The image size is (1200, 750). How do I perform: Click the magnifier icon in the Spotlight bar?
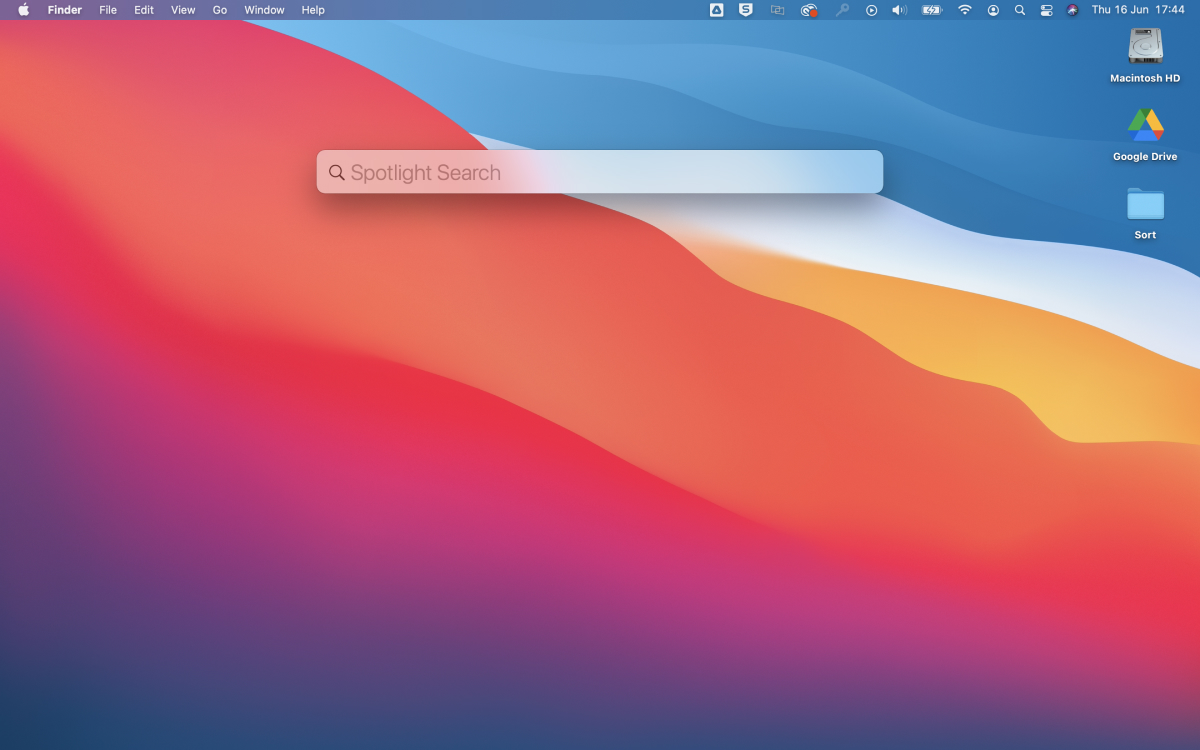(x=337, y=172)
